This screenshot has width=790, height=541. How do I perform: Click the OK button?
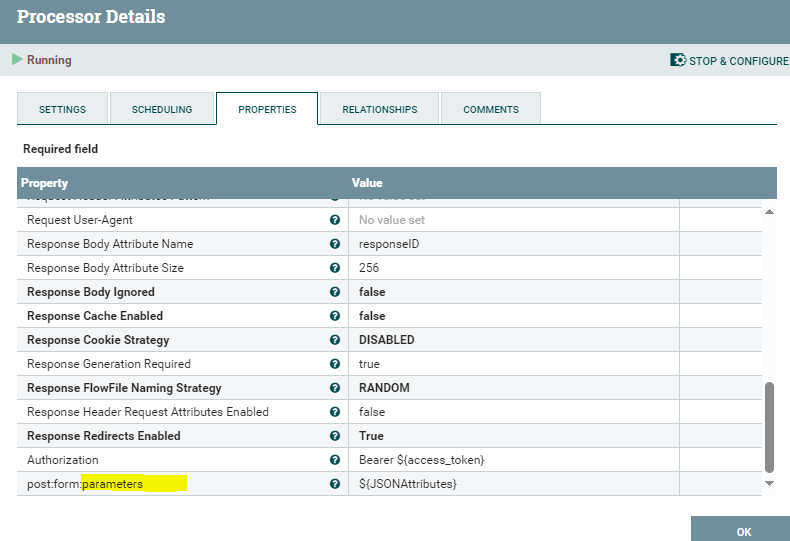tap(743, 531)
